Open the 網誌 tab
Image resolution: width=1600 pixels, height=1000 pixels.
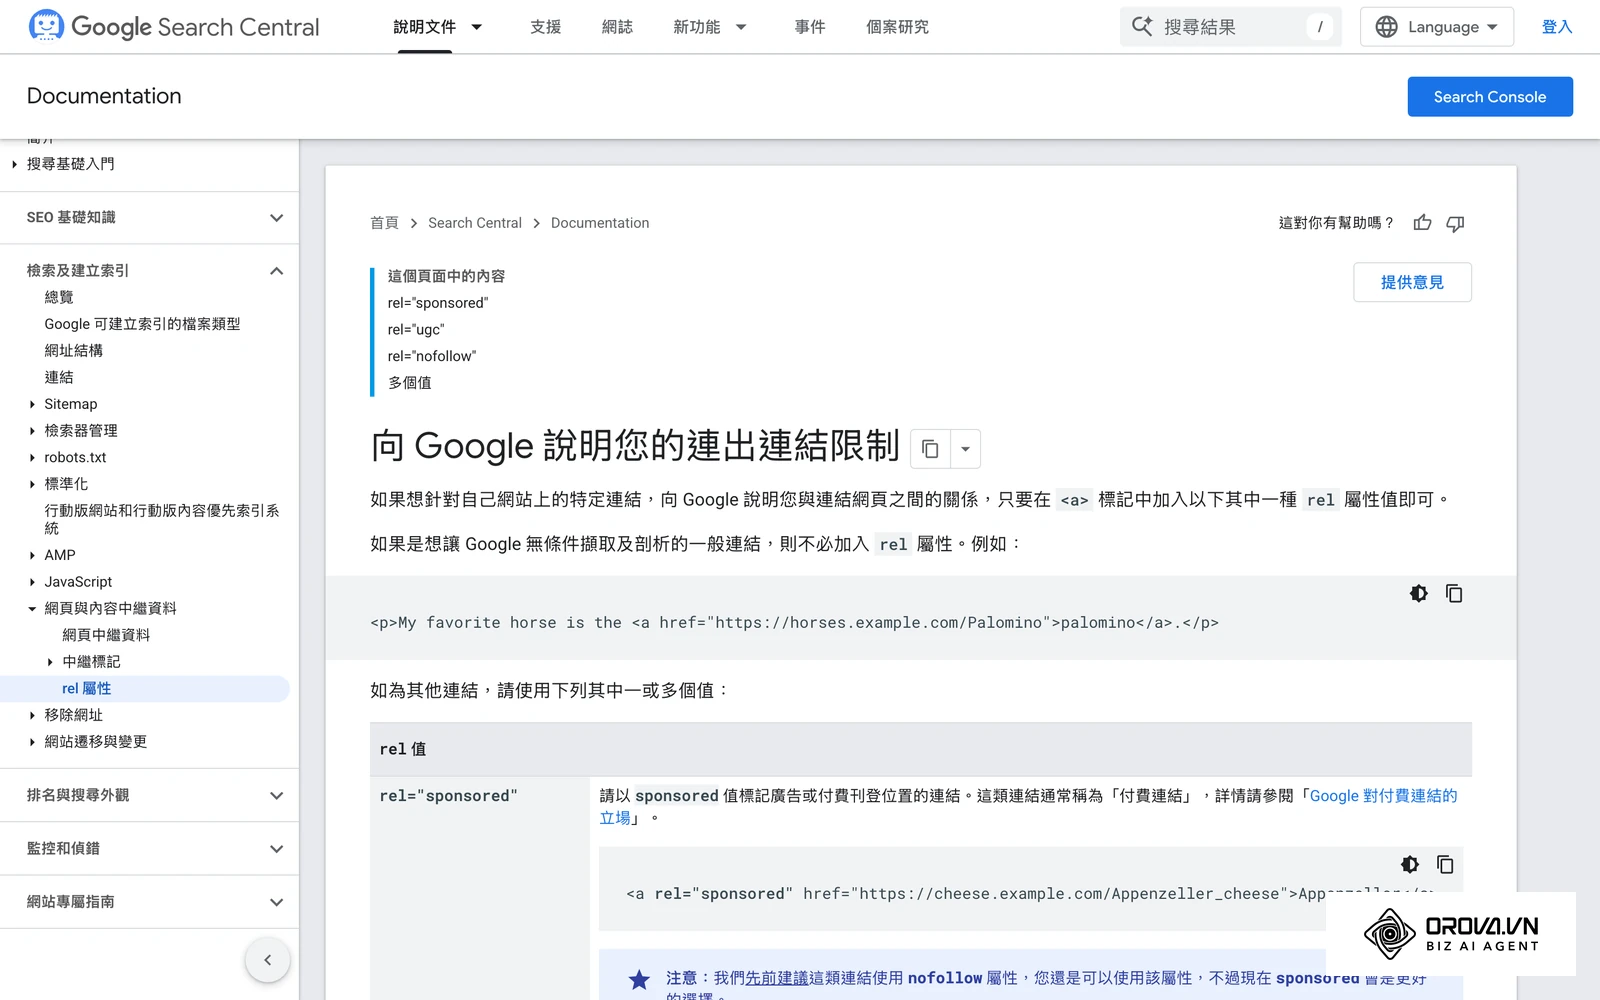(617, 27)
